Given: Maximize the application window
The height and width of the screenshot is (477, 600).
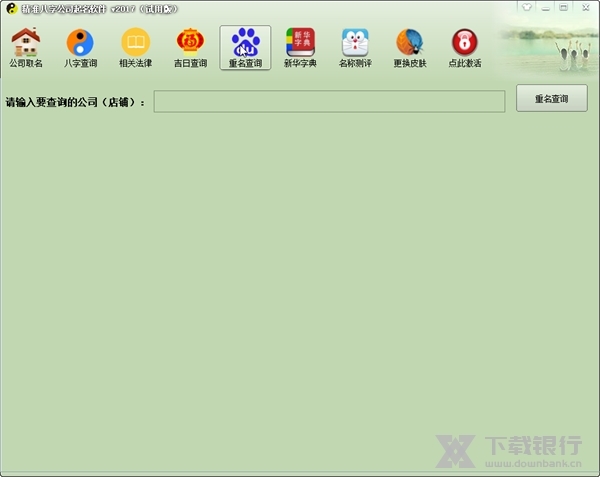Looking at the screenshot, I should [x=564, y=7].
